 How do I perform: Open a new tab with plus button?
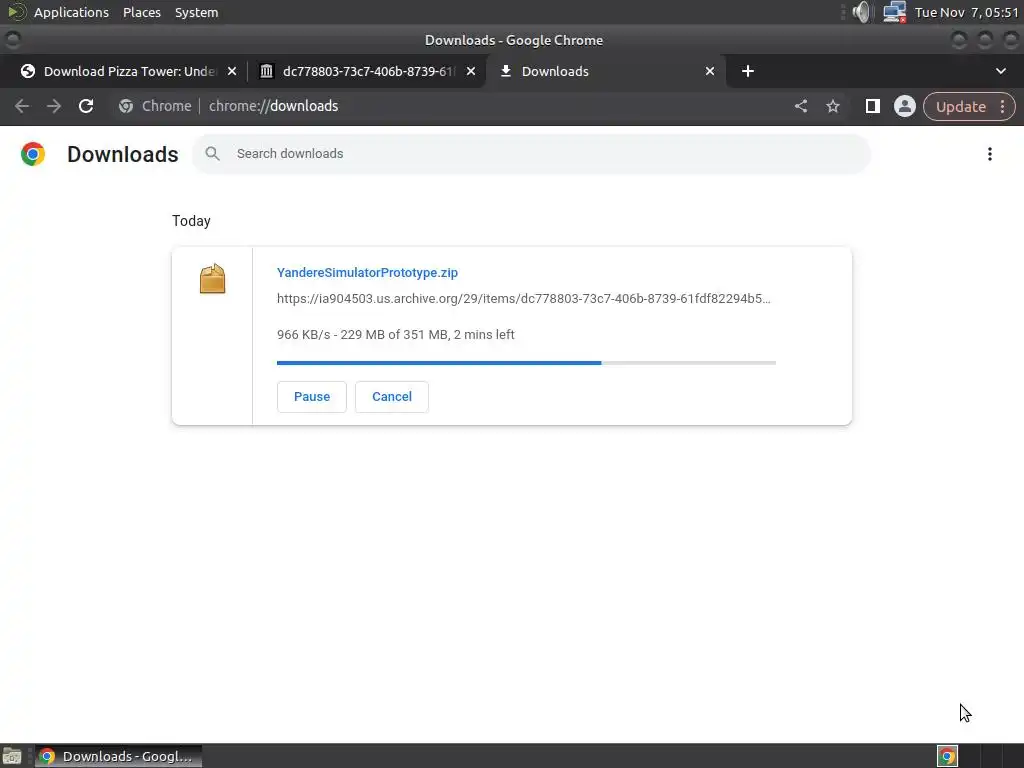[x=748, y=71]
